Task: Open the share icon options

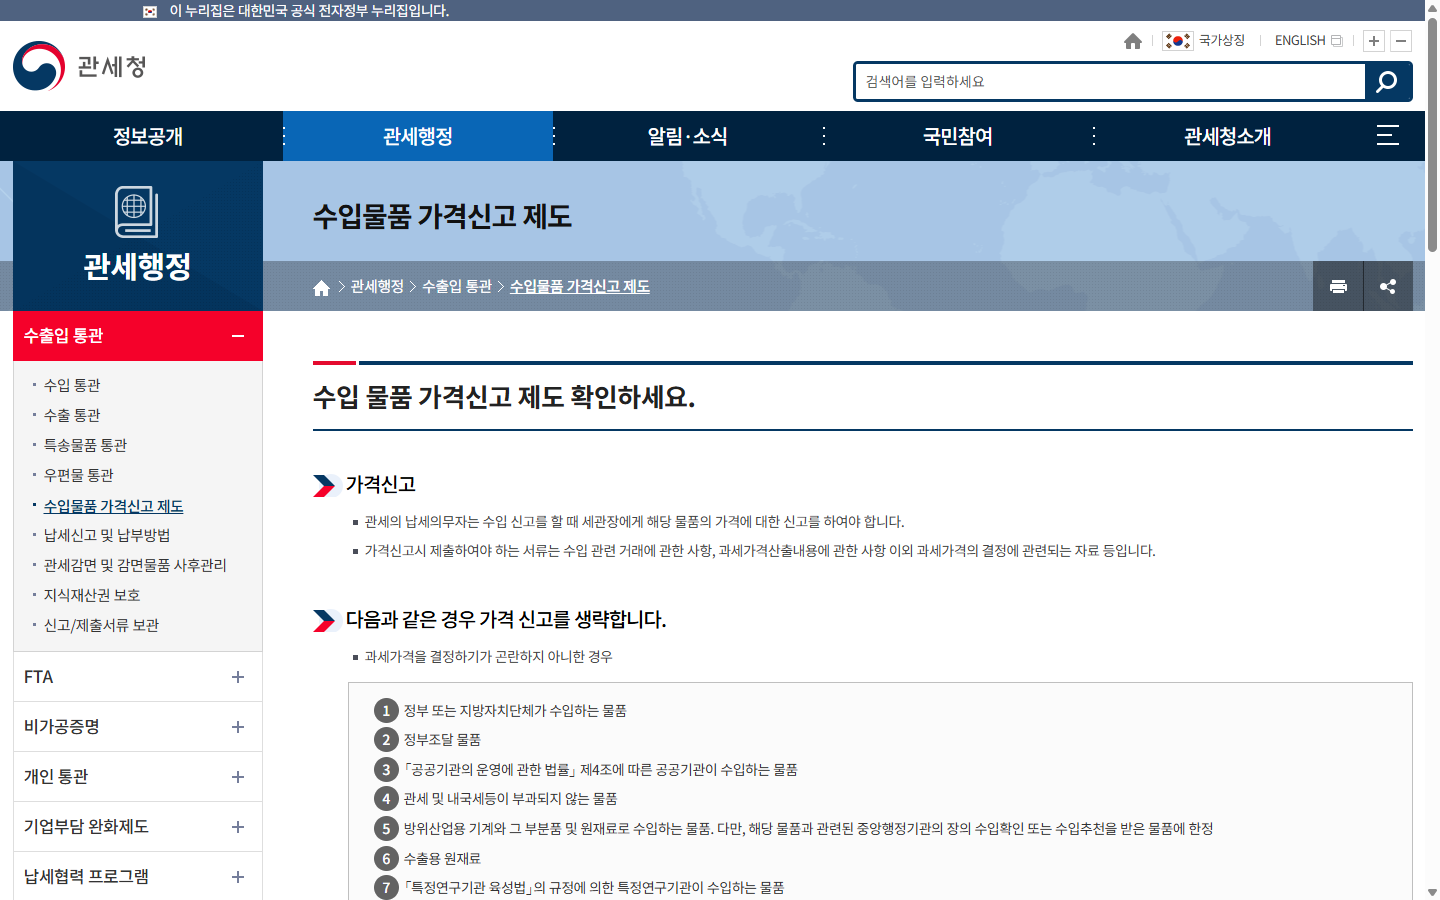Action: point(1388,287)
